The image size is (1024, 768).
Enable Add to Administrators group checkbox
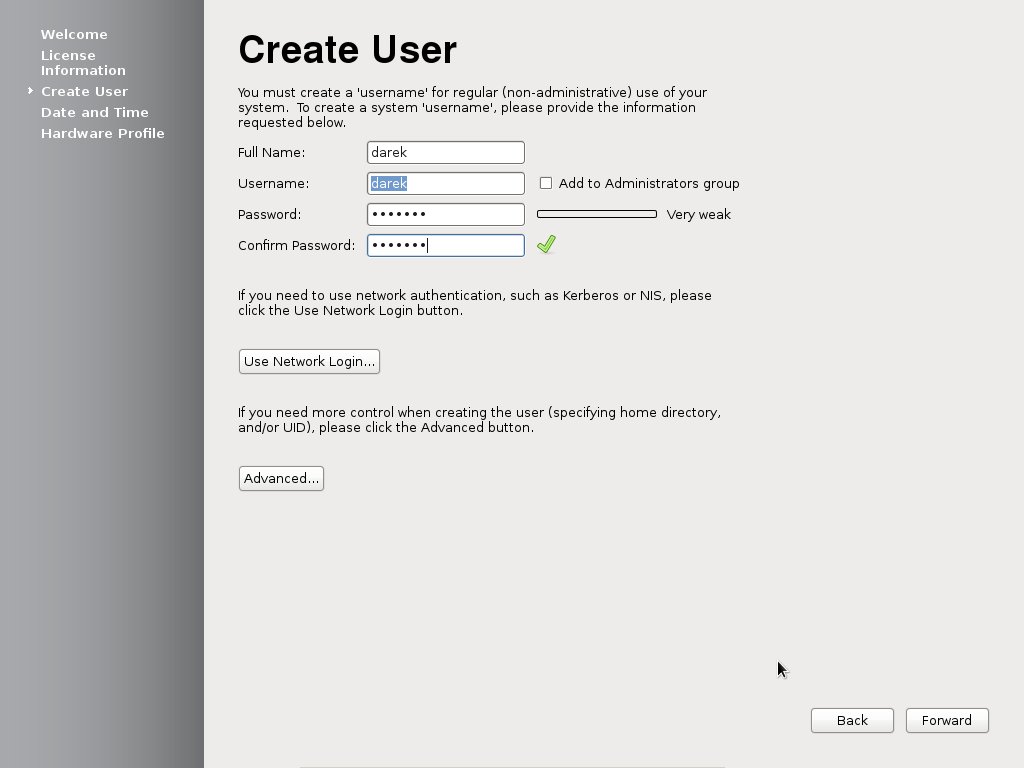click(546, 184)
